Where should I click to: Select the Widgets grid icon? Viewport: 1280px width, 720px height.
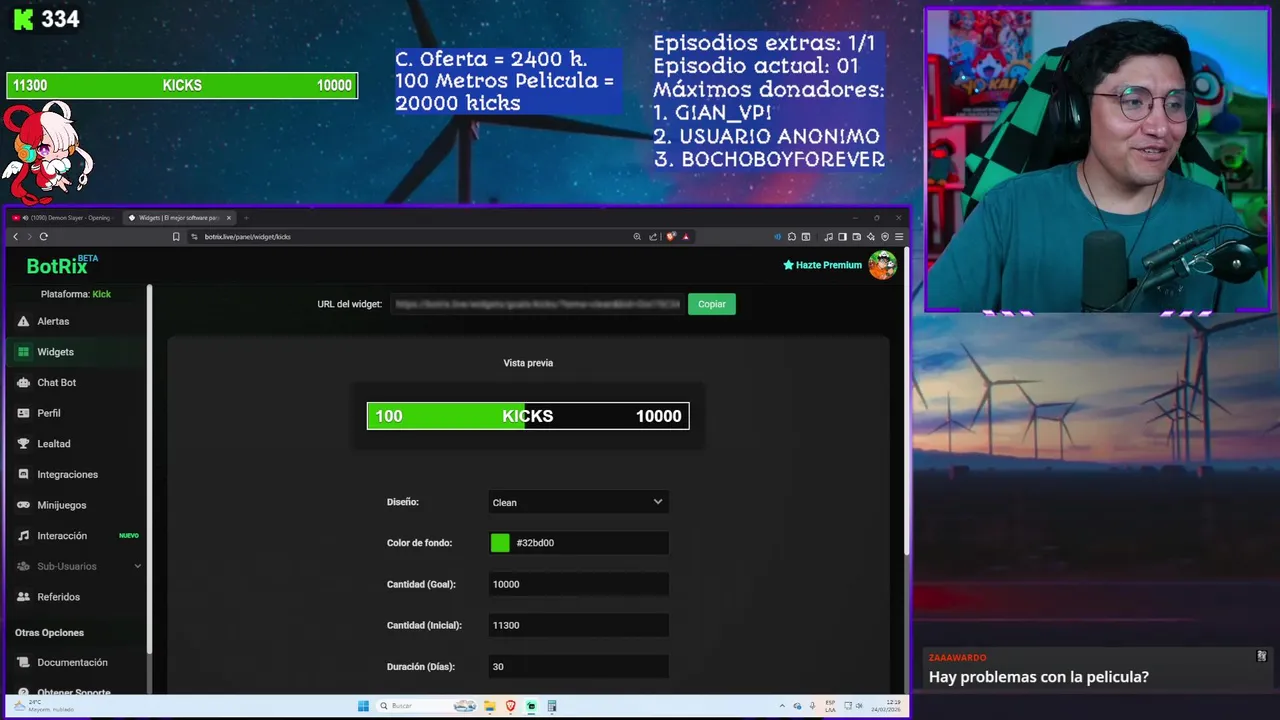(24, 352)
